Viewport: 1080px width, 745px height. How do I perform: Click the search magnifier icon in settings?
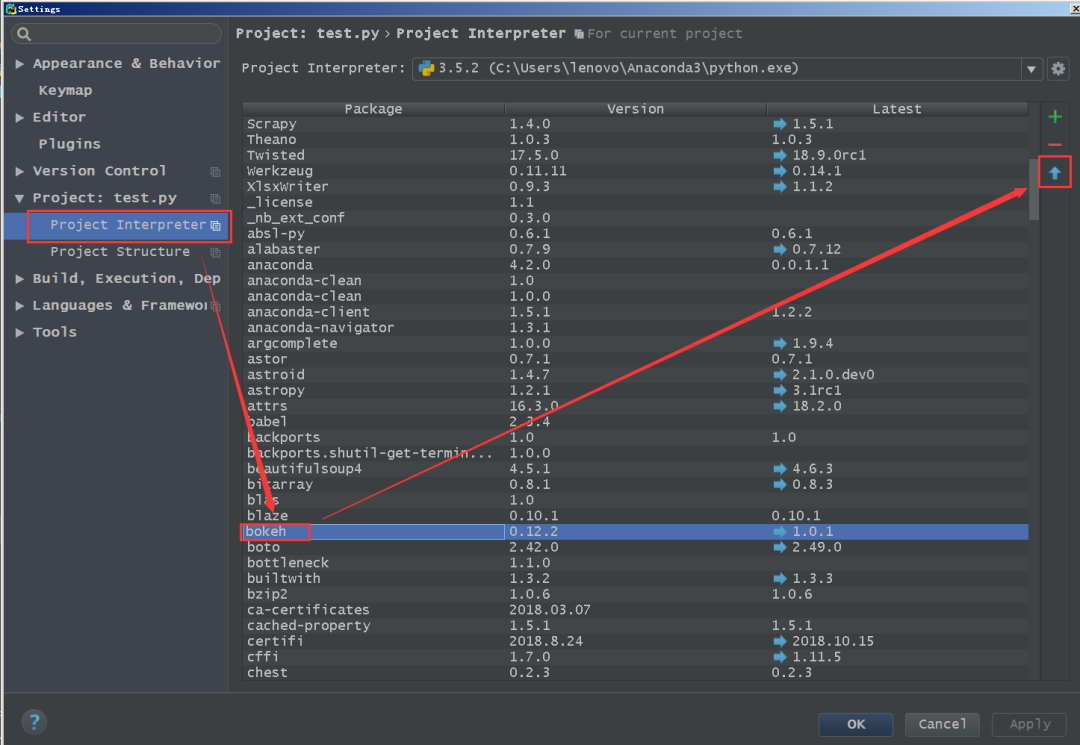pos(24,35)
